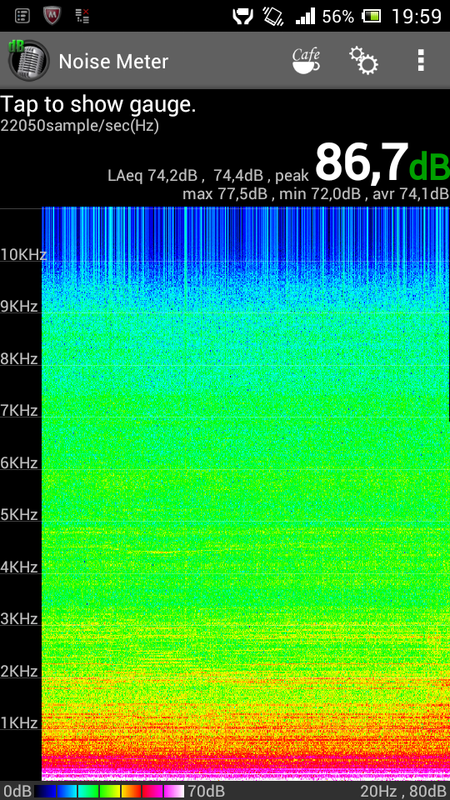Click the color scale legend bar
This screenshot has width=450, height=800.
(x=109, y=791)
